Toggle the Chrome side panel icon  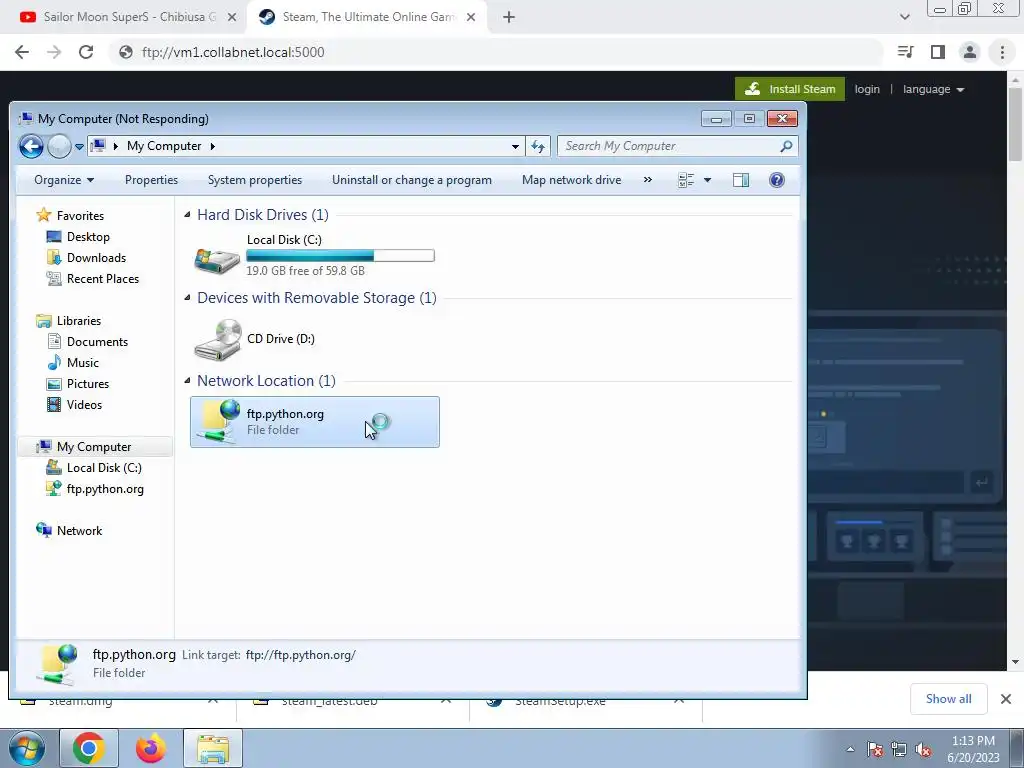click(x=938, y=52)
